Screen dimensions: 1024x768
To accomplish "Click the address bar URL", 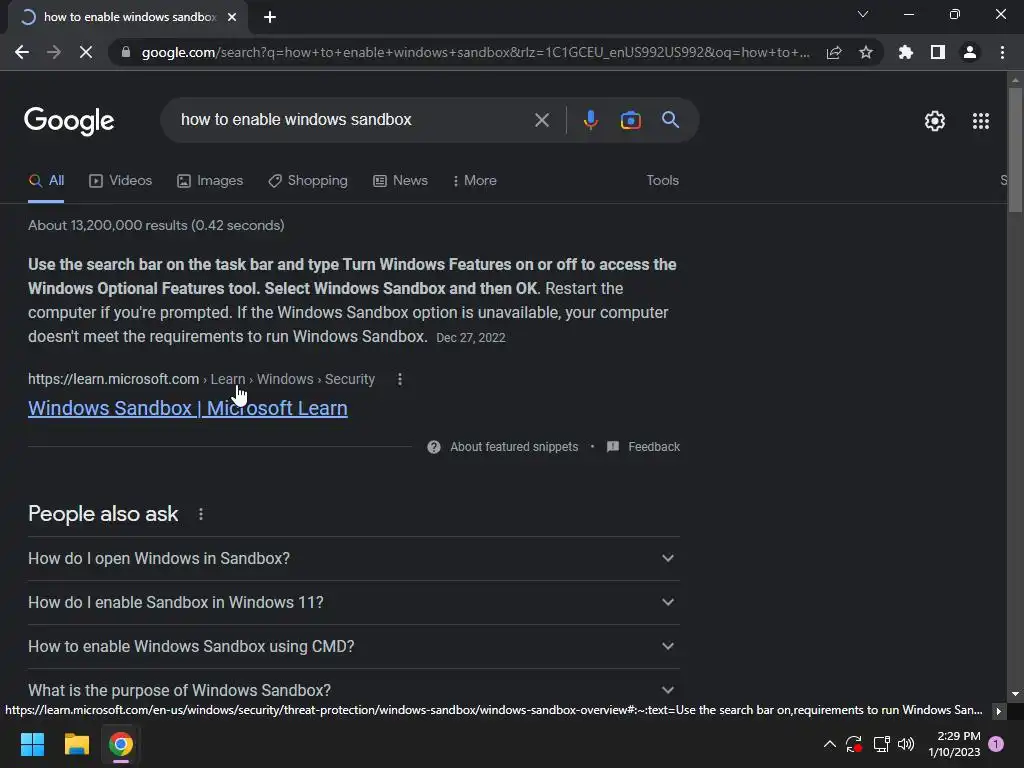I will (x=475, y=52).
